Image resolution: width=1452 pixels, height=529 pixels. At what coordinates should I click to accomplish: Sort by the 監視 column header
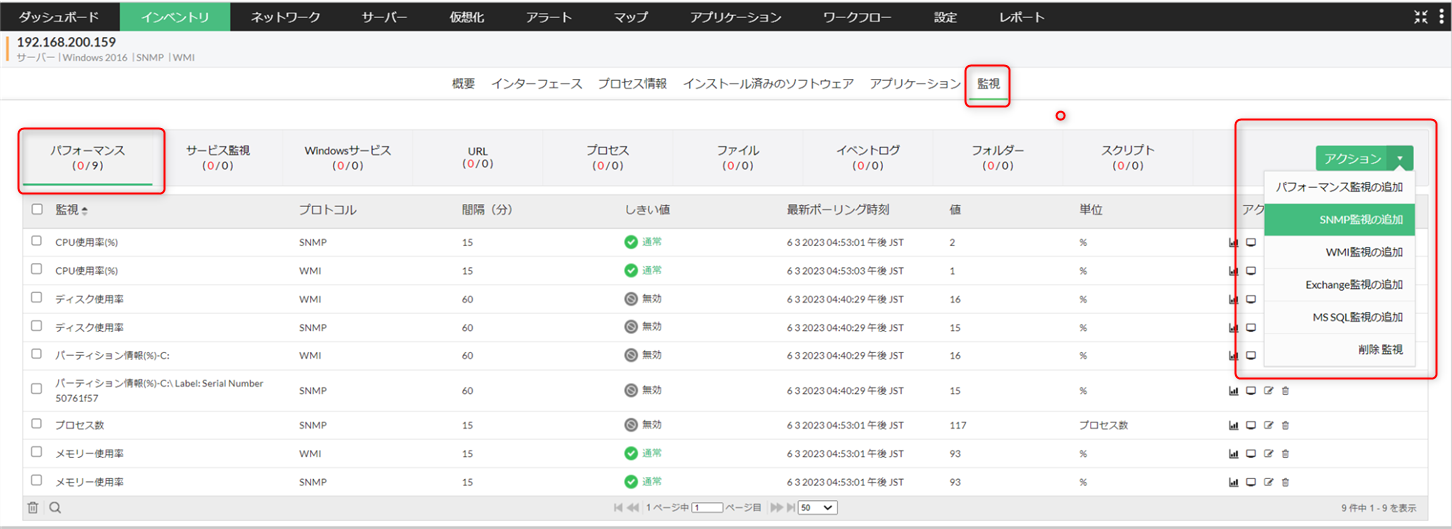71,210
